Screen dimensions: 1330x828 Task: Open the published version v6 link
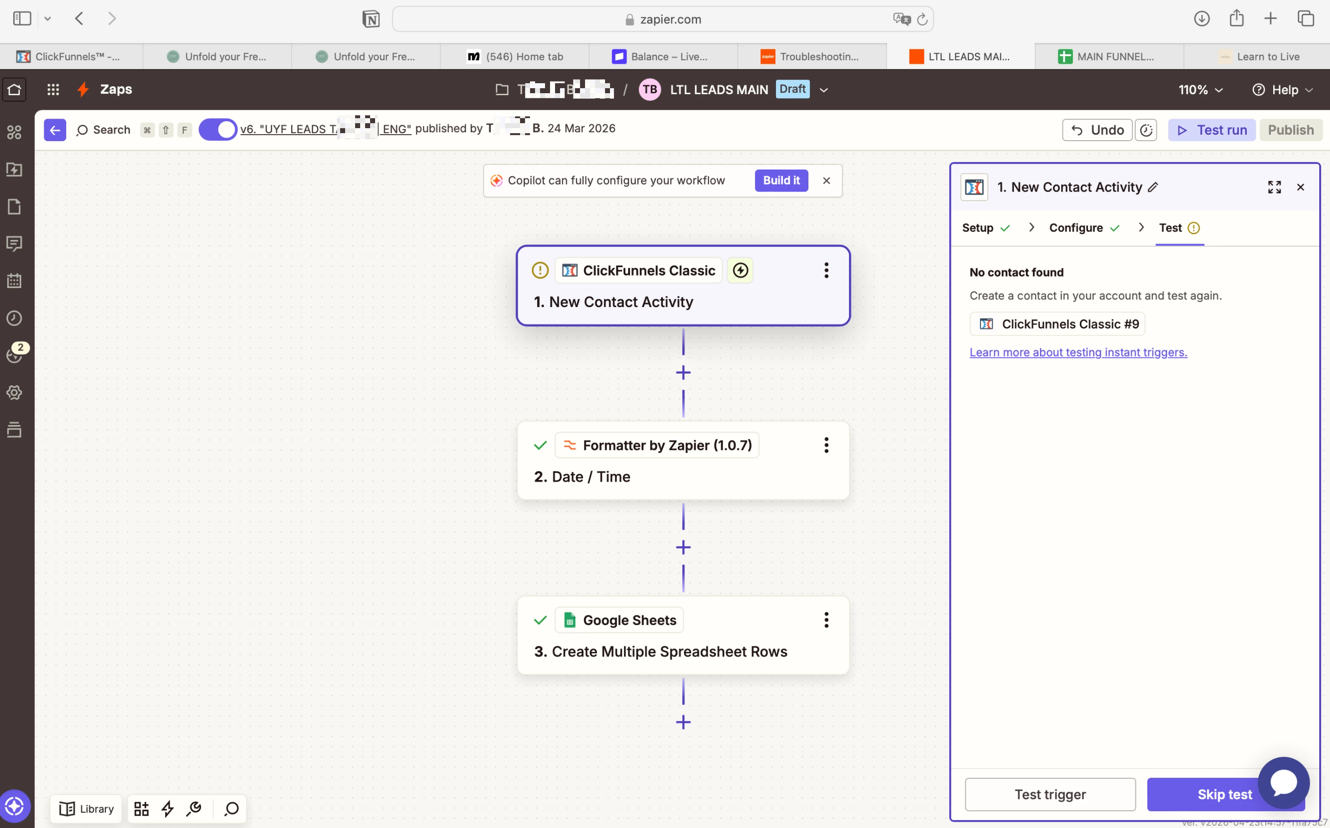[x=325, y=129]
